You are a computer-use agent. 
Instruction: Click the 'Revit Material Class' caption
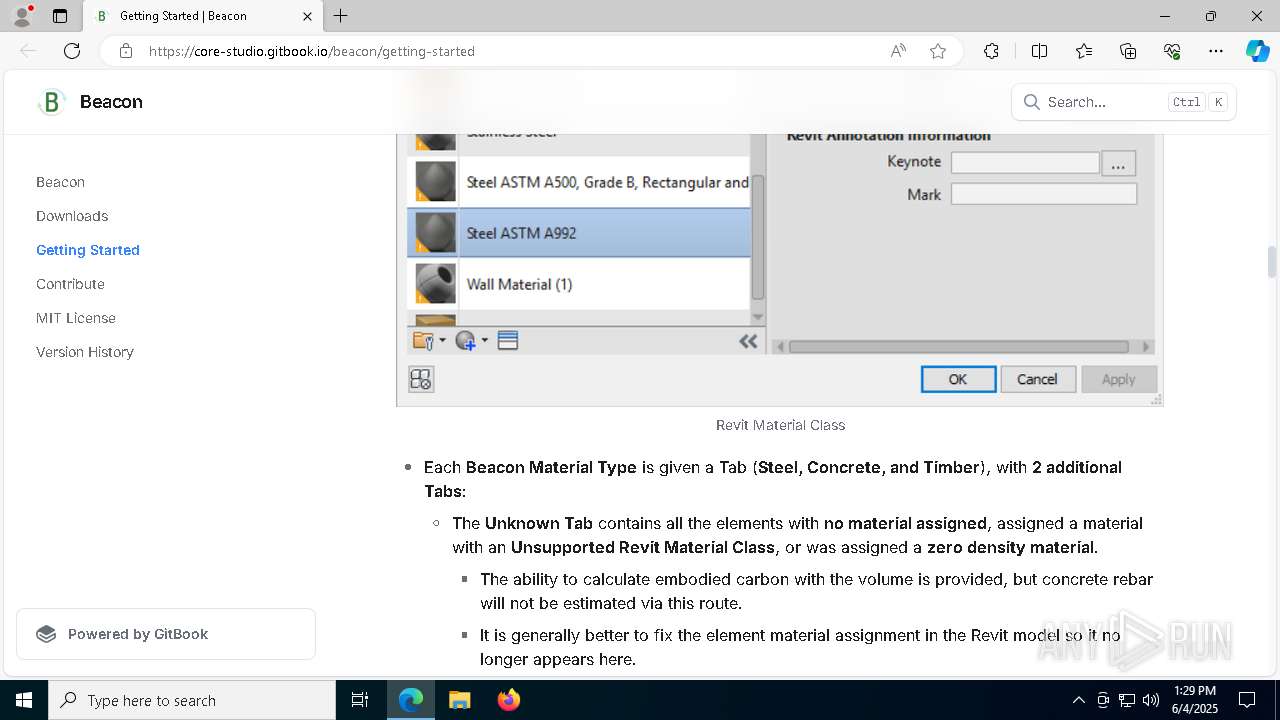click(780, 425)
